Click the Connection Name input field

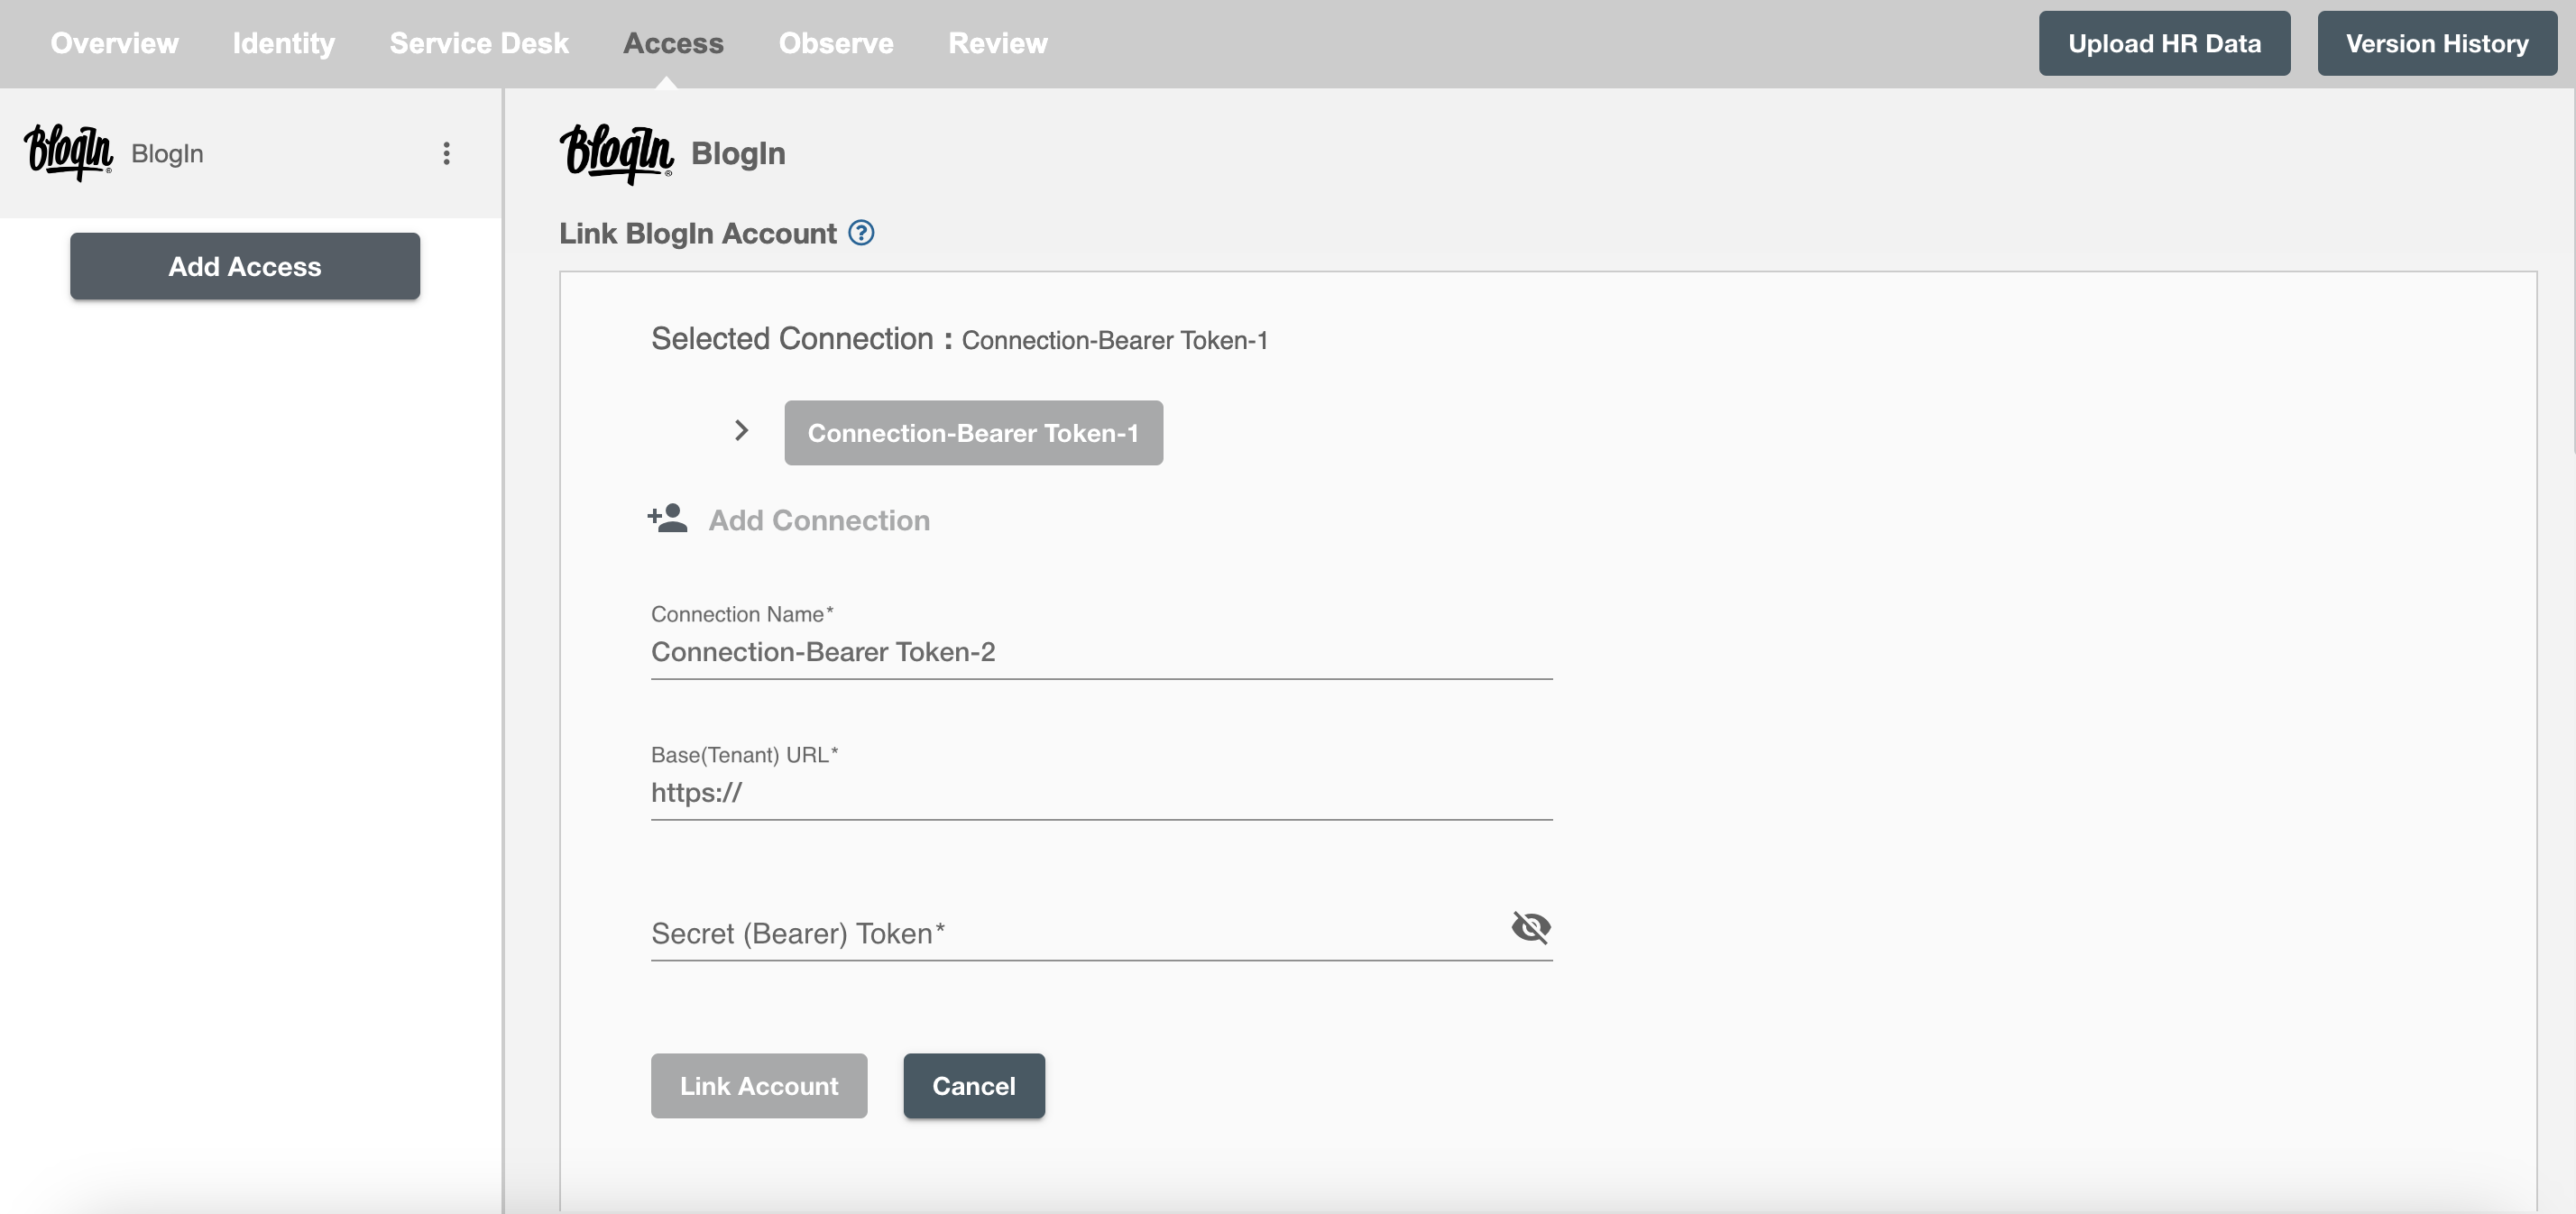click(x=1100, y=650)
